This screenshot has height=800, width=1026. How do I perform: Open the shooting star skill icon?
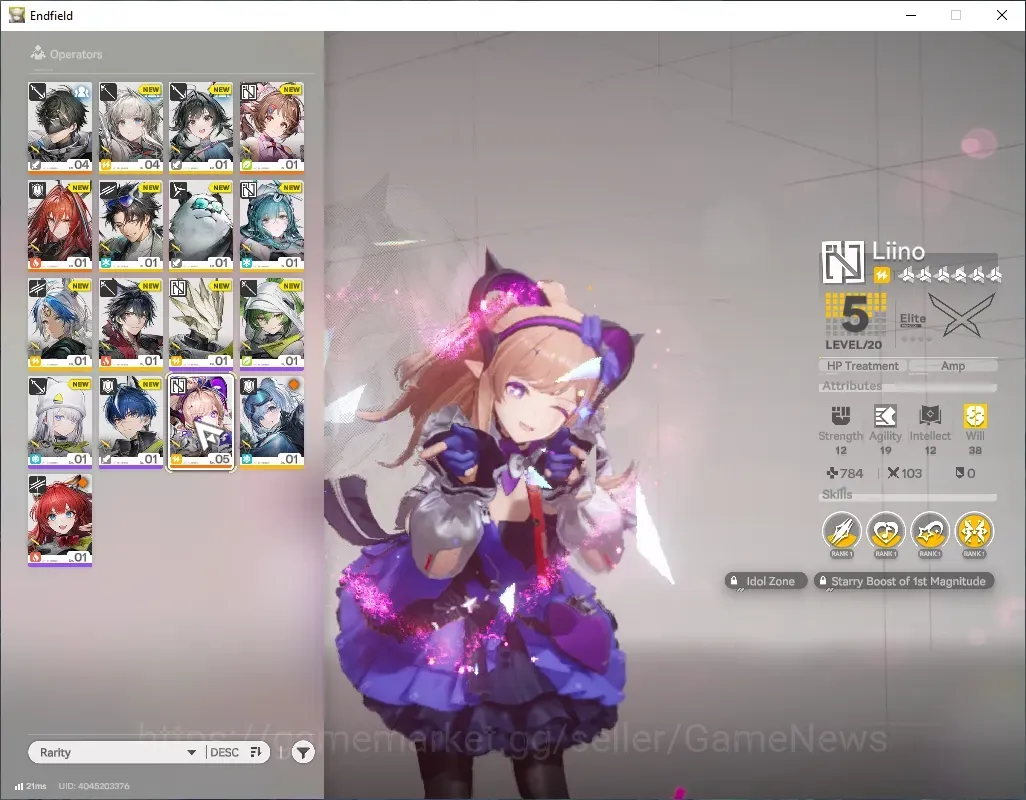pyautogui.click(x=930, y=530)
